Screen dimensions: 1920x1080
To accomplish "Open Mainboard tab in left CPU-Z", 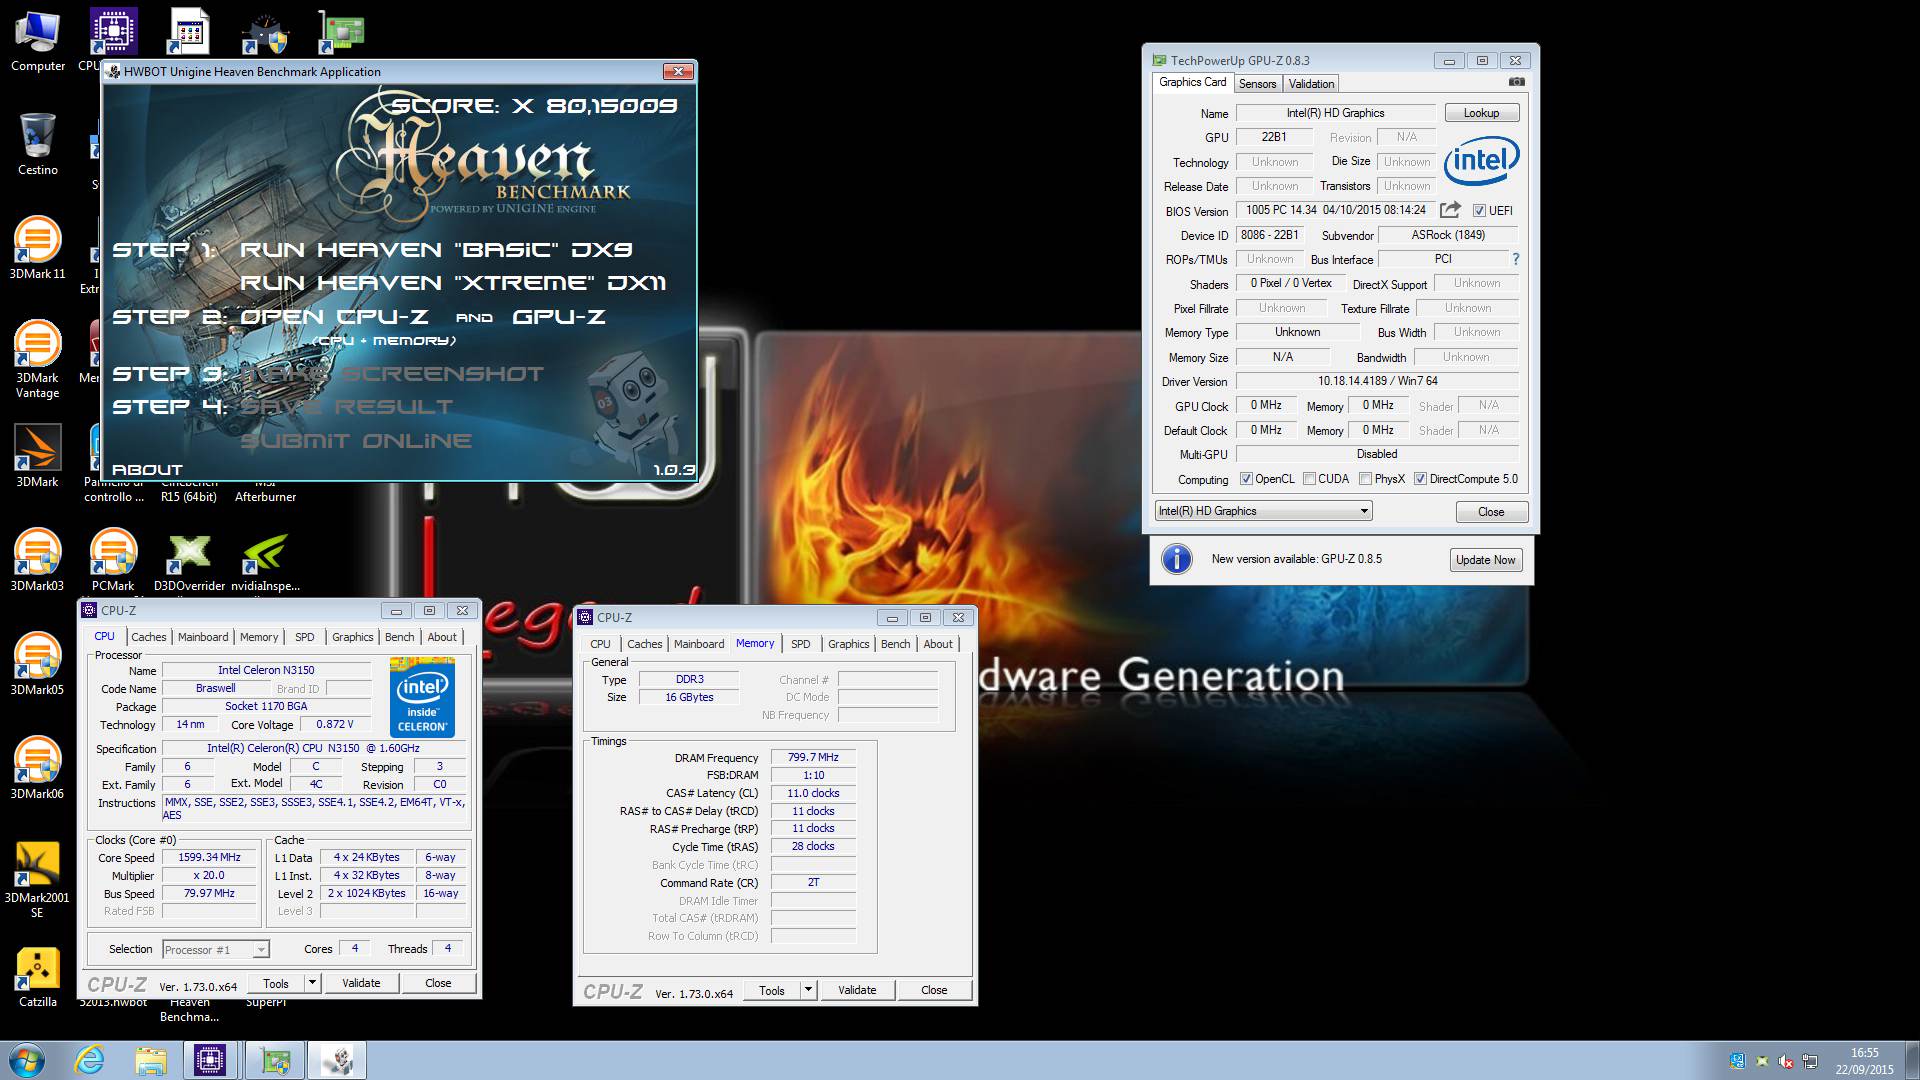I will [203, 637].
